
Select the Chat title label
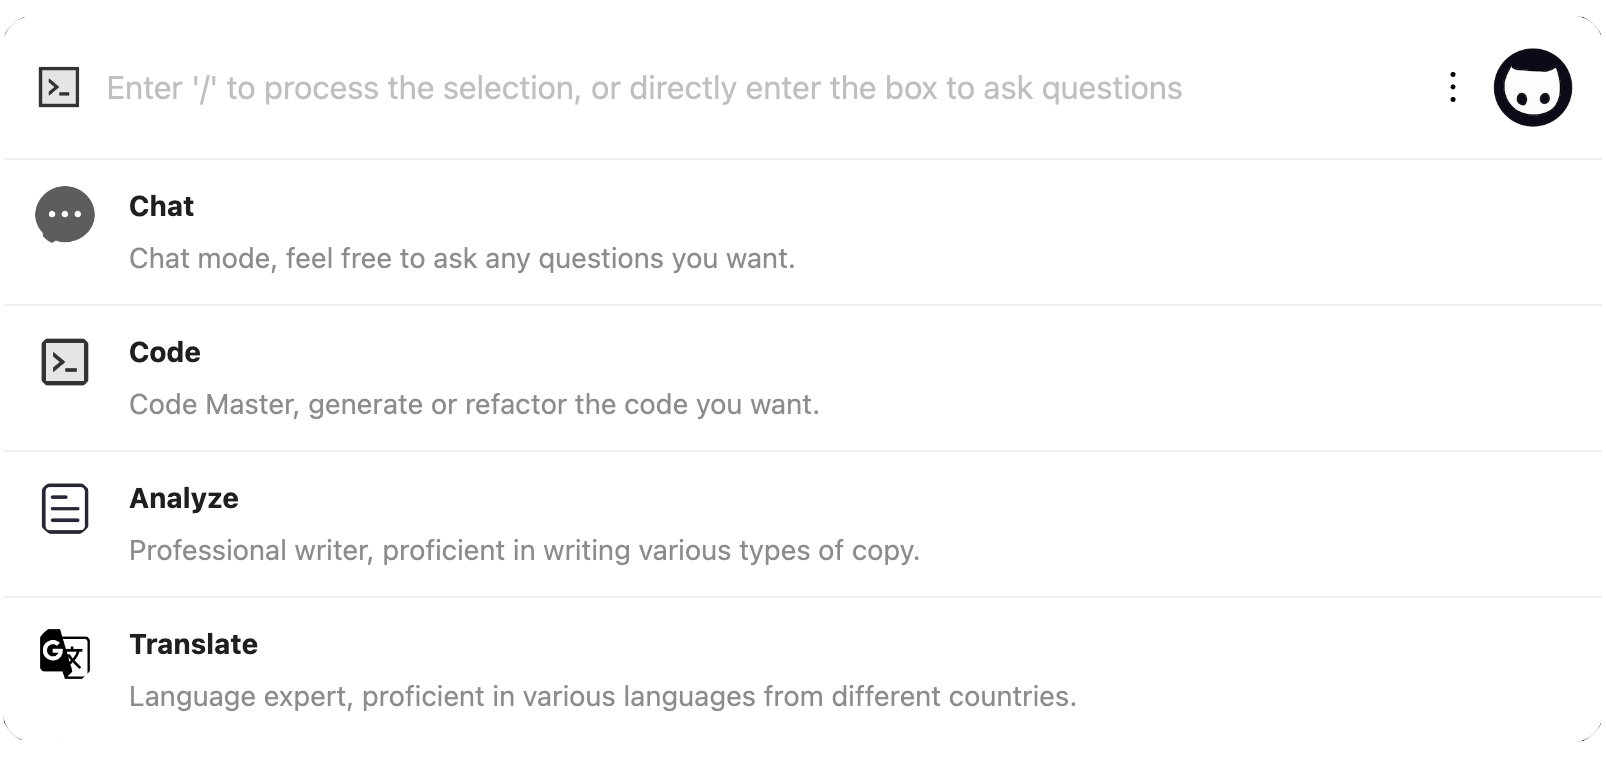coord(161,206)
